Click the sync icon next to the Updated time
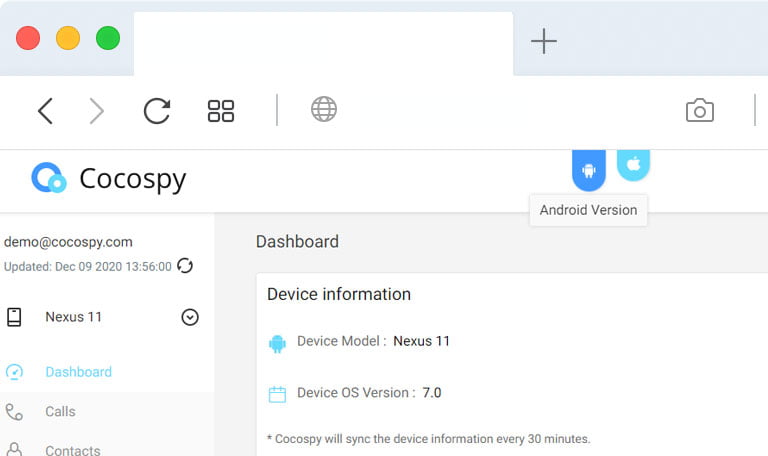Screen dimensions: 768x456 185,266
